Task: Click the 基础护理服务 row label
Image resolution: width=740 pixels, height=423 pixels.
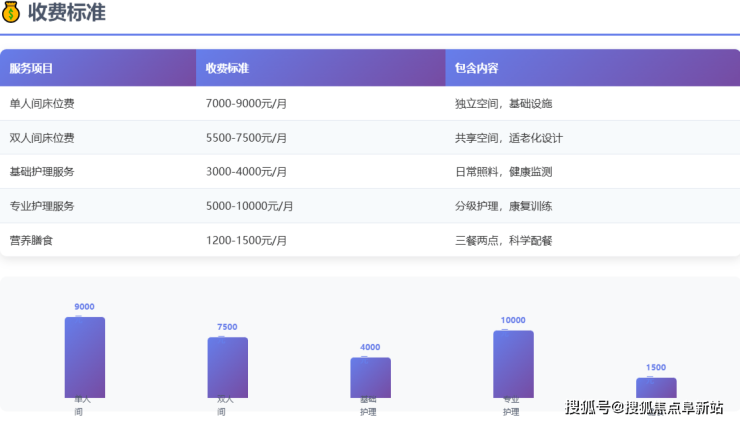Action: tap(41, 172)
